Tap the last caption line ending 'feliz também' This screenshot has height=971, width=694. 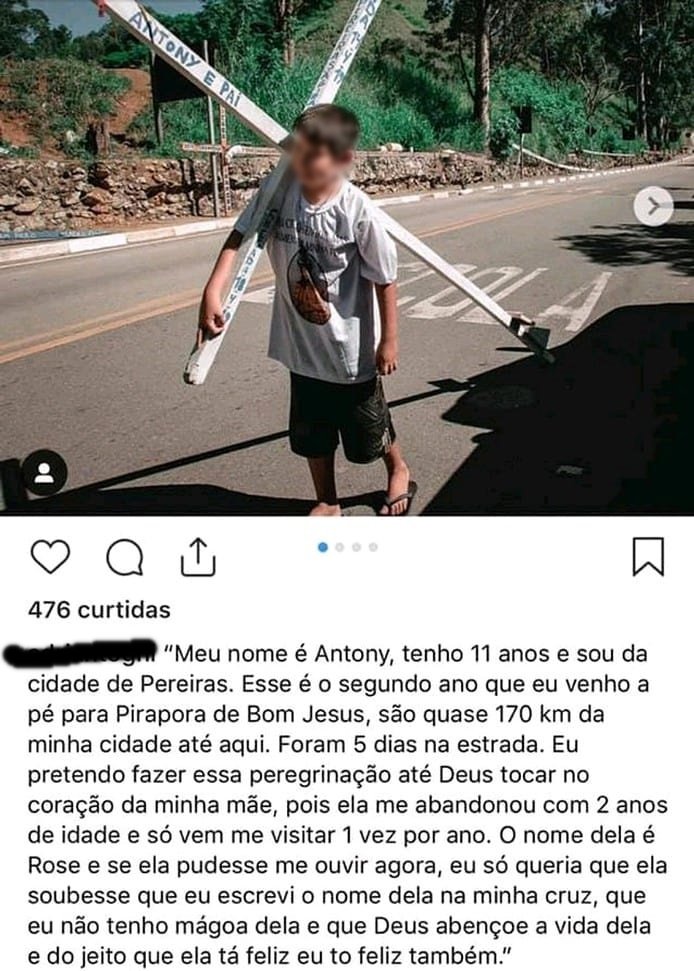pos(270,956)
